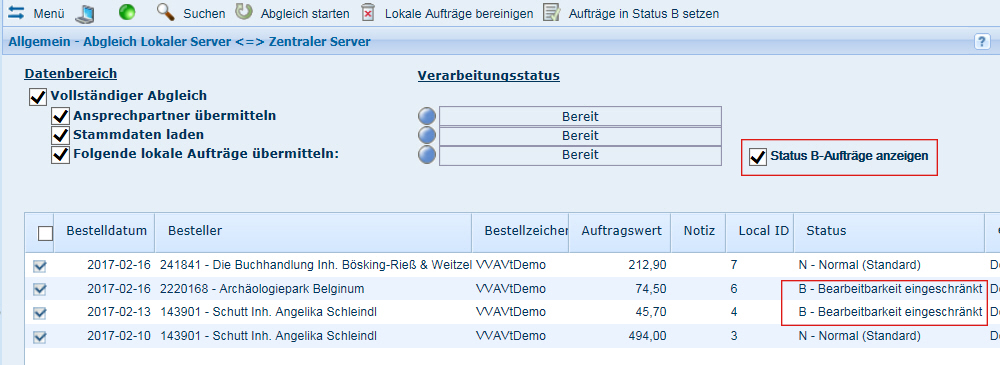This screenshot has width=1000, height=365.
Task: Click the computer server icon in toolbar
Action: point(84,13)
